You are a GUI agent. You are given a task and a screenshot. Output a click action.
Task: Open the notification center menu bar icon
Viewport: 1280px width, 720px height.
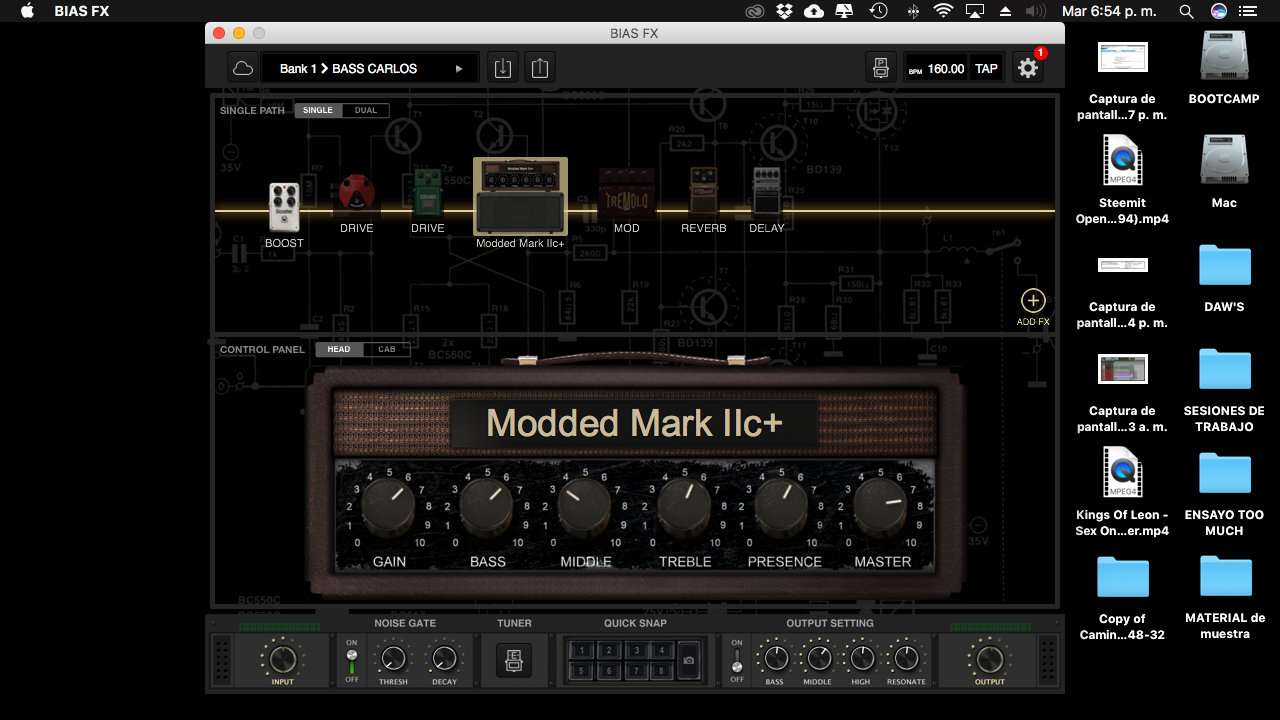[x=1248, y=11]
